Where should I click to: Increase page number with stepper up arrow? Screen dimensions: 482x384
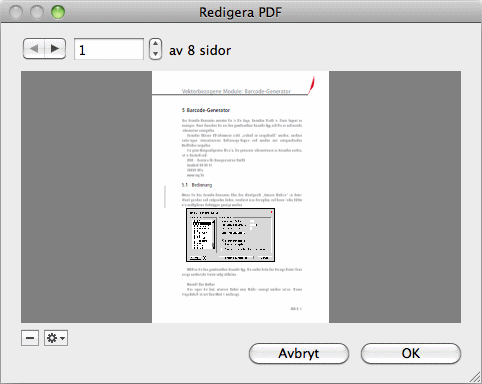155,44
